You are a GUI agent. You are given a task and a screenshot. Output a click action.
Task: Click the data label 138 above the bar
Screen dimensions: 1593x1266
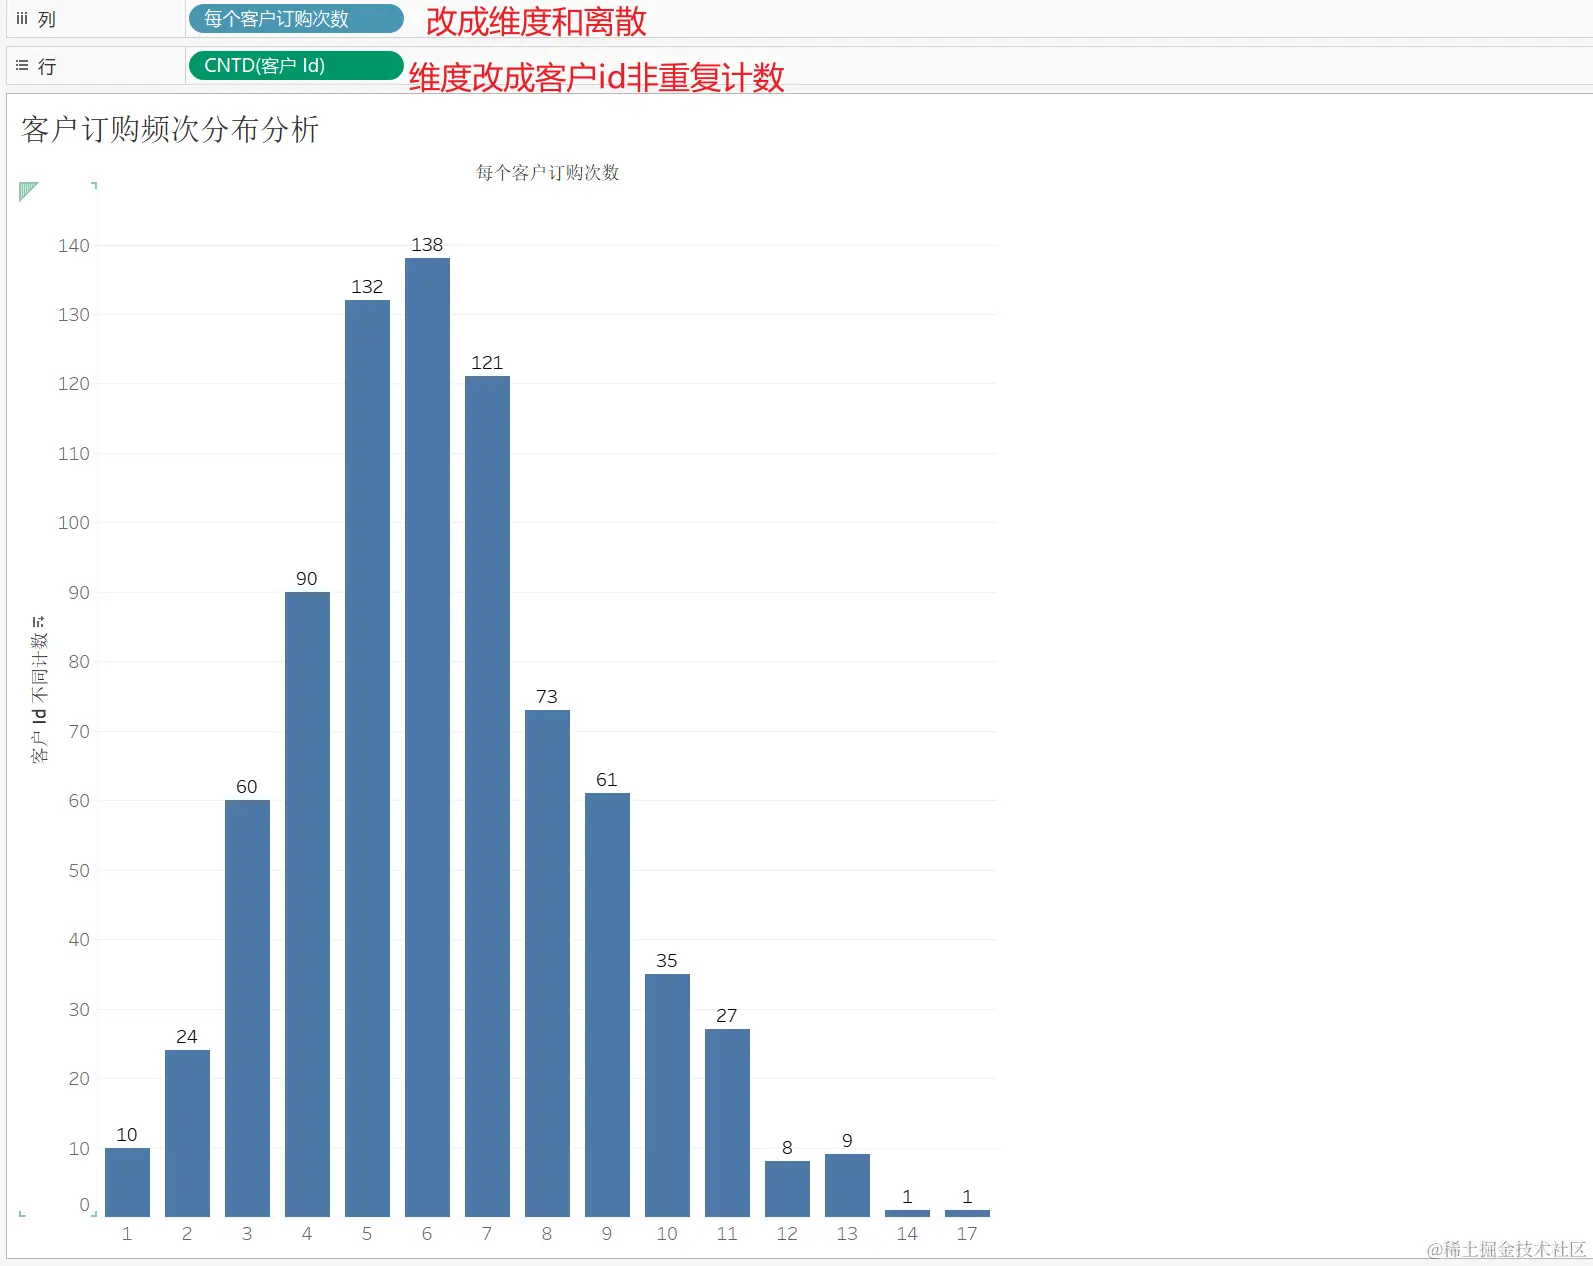(427, 245)
